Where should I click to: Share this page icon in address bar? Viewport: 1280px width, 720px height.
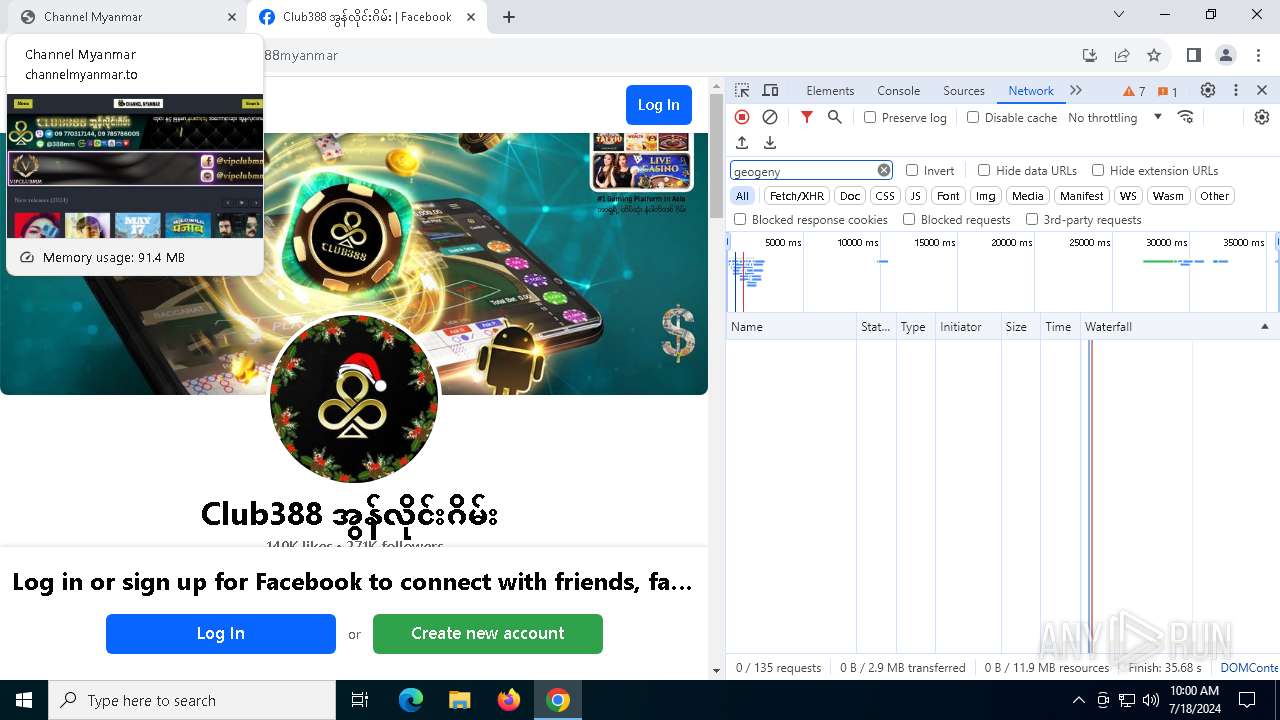[x=1122, y=55]
